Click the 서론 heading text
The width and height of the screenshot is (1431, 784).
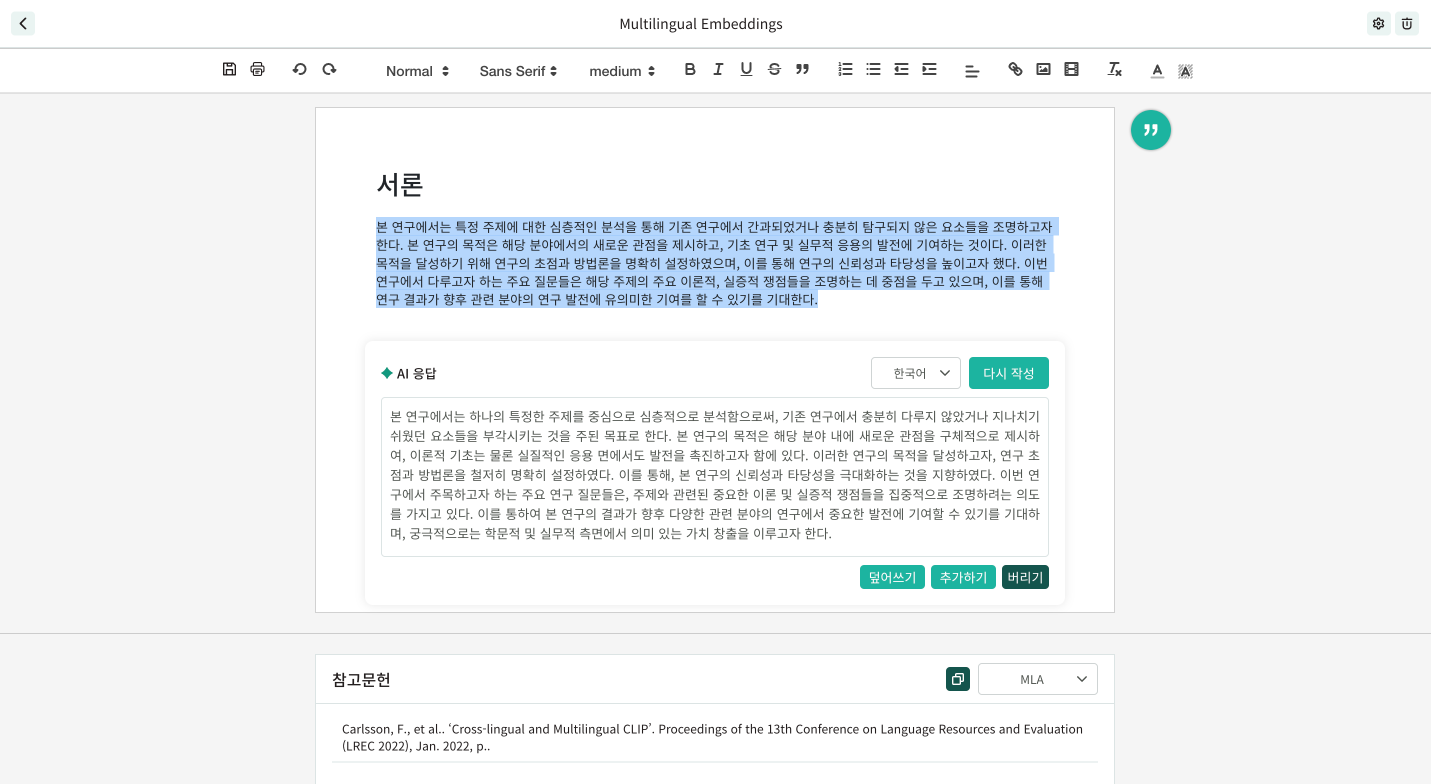400,184
